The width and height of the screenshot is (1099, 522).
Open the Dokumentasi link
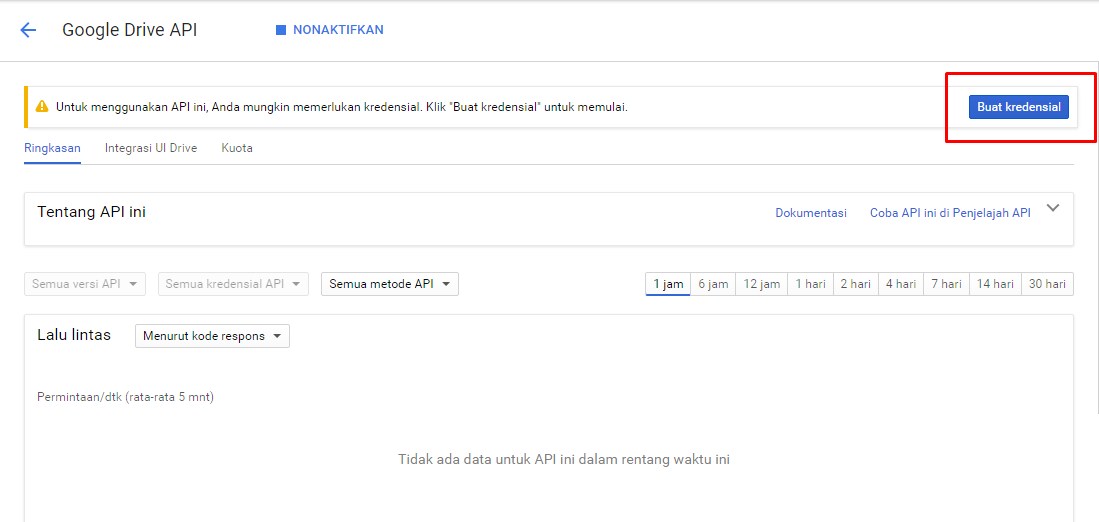click(811, 213)
